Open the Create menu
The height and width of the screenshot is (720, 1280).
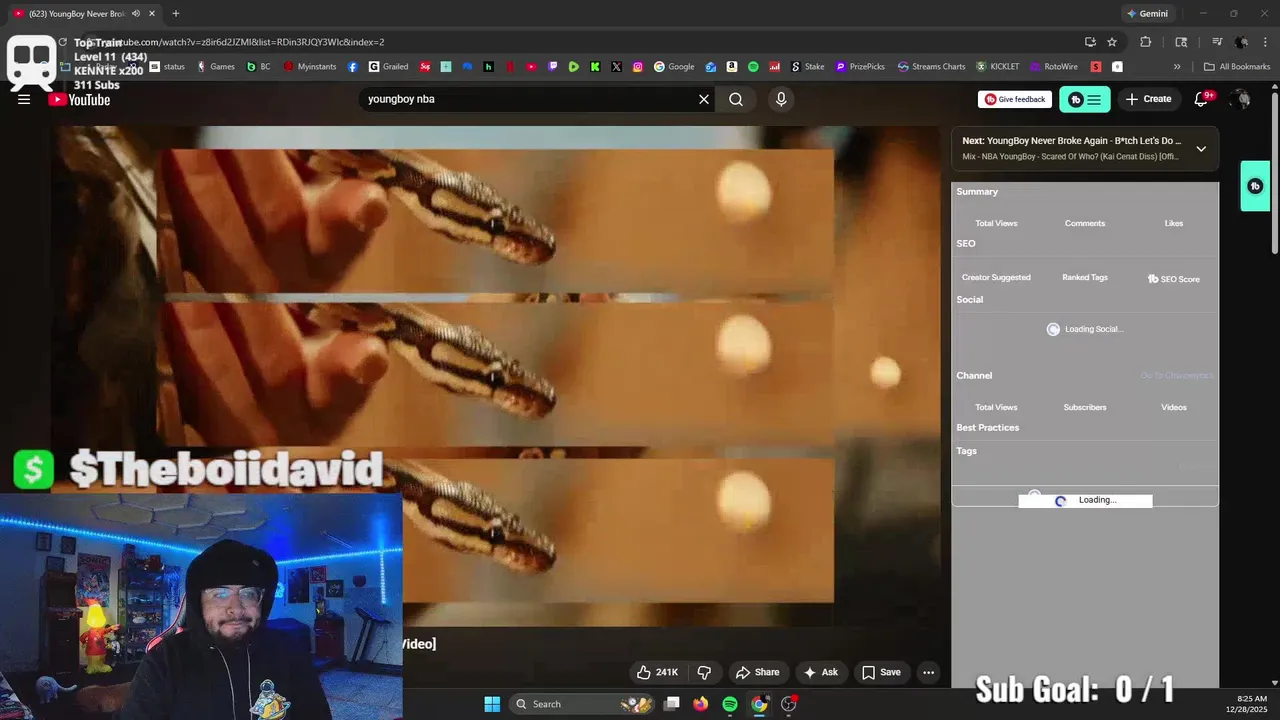pos(1148,99)
